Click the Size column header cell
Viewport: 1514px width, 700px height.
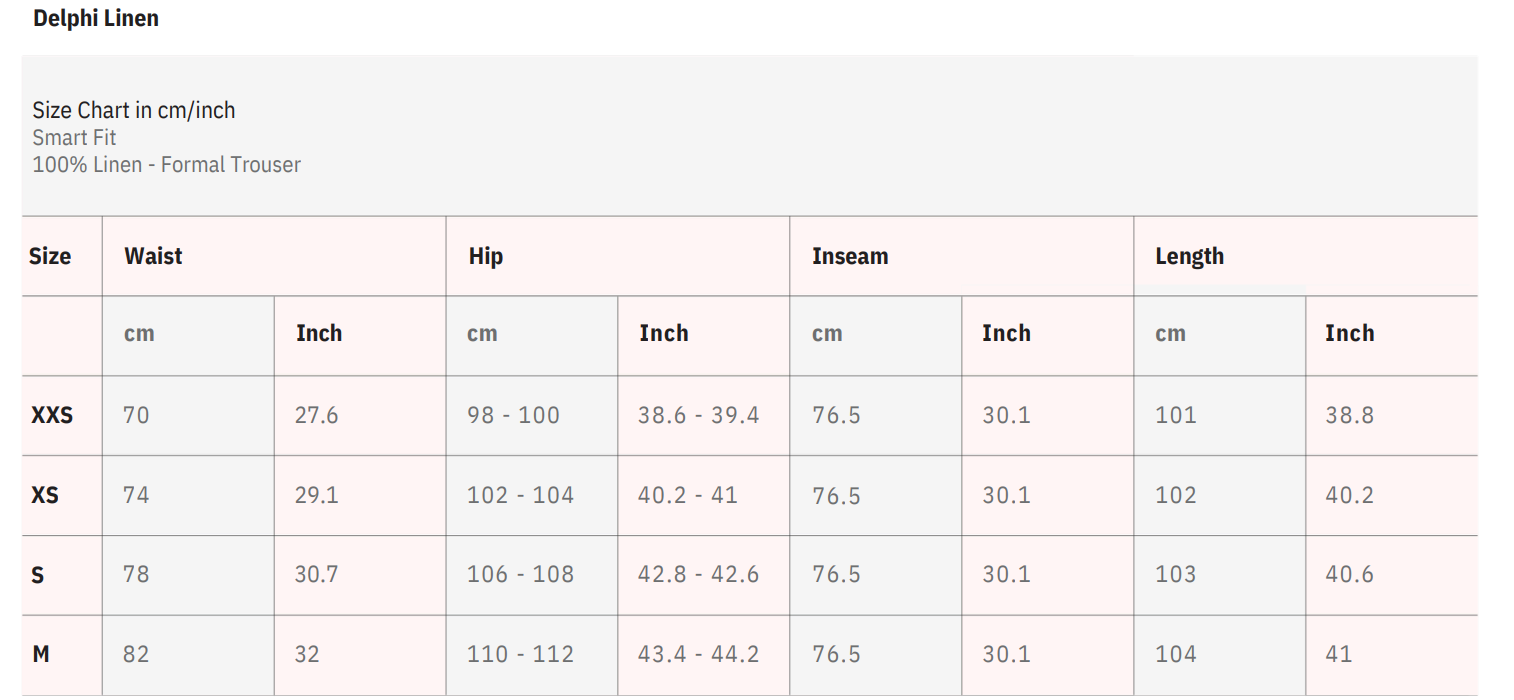[x=50, y=256]
